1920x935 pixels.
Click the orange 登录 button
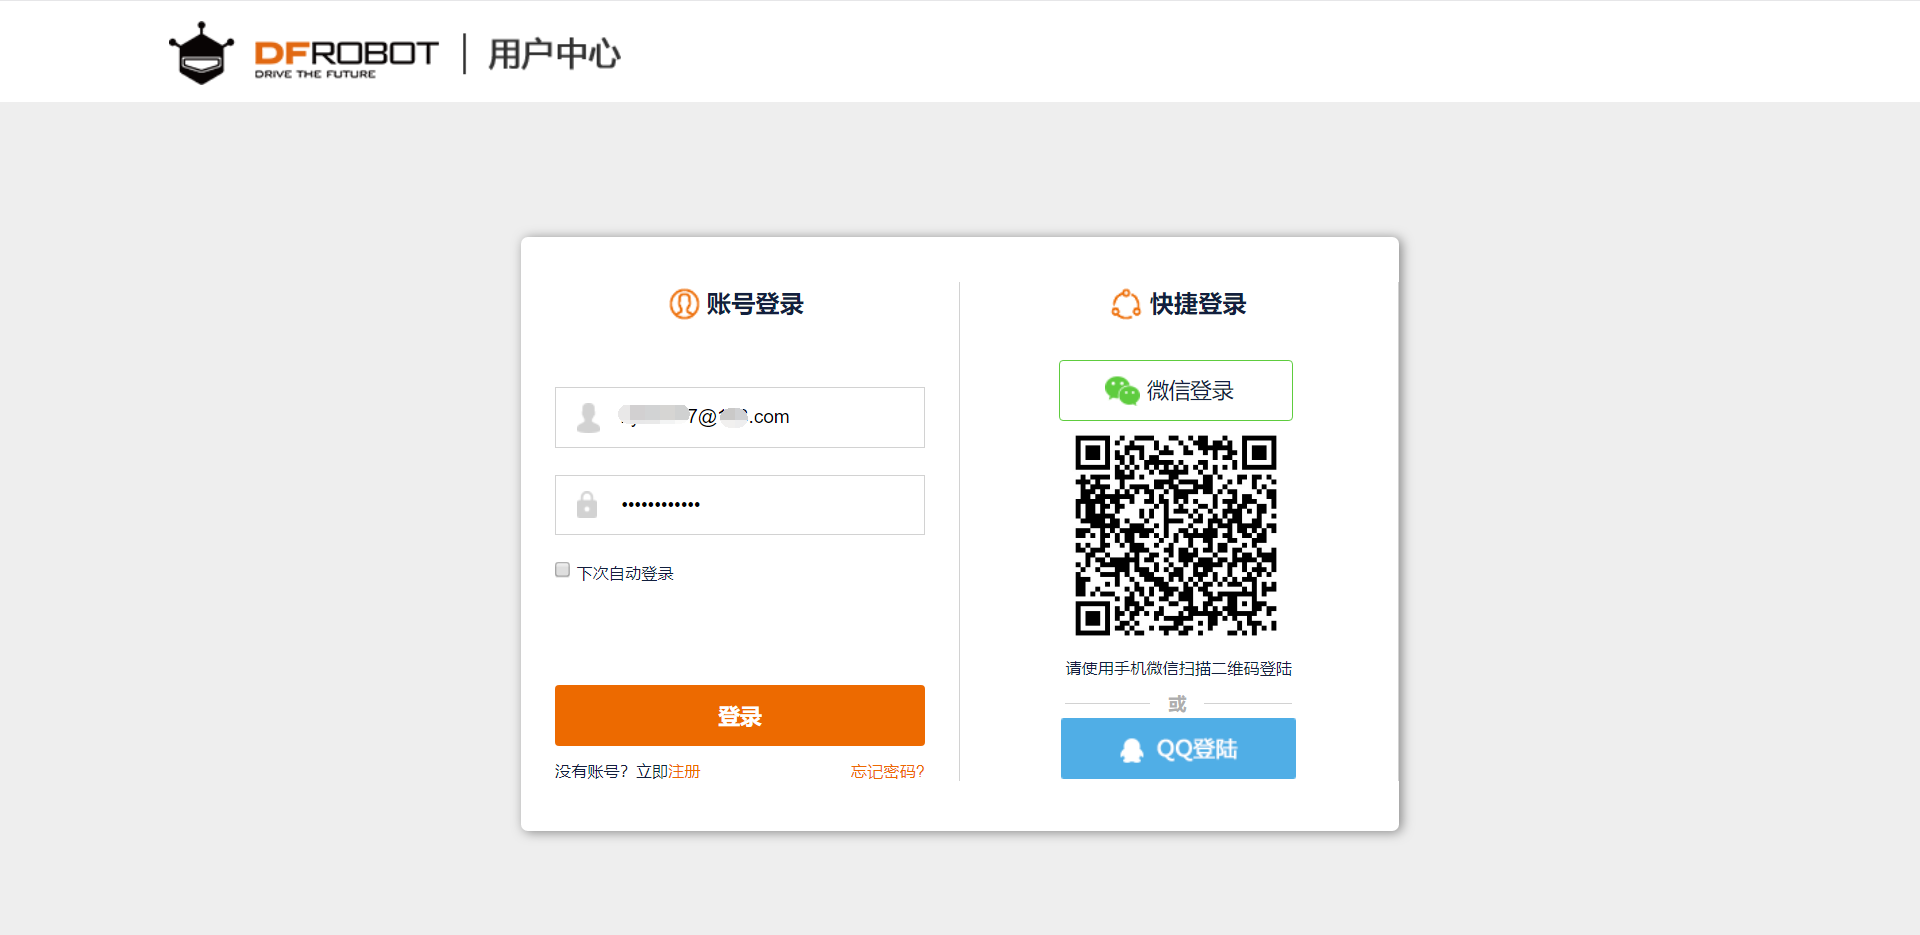click(x=740, y=715)
